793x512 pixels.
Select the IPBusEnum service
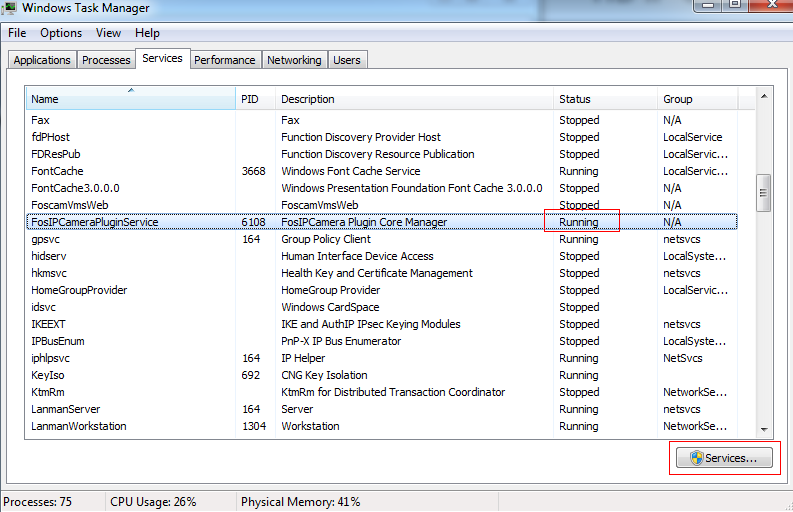click(58, 342)
